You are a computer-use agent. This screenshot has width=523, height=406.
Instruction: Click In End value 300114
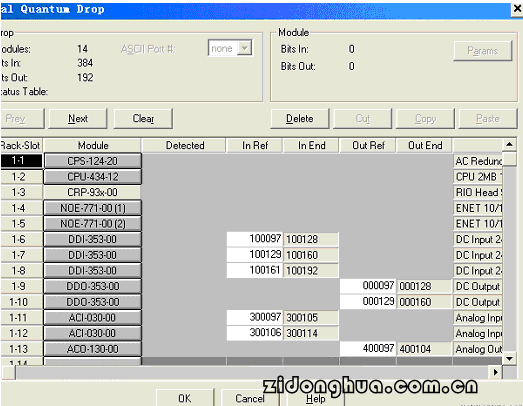(311, 333)
